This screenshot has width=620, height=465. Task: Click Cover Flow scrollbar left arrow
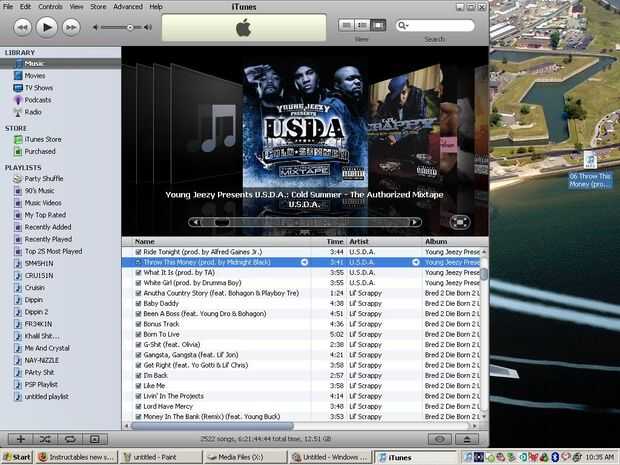(x=194, y=222)
